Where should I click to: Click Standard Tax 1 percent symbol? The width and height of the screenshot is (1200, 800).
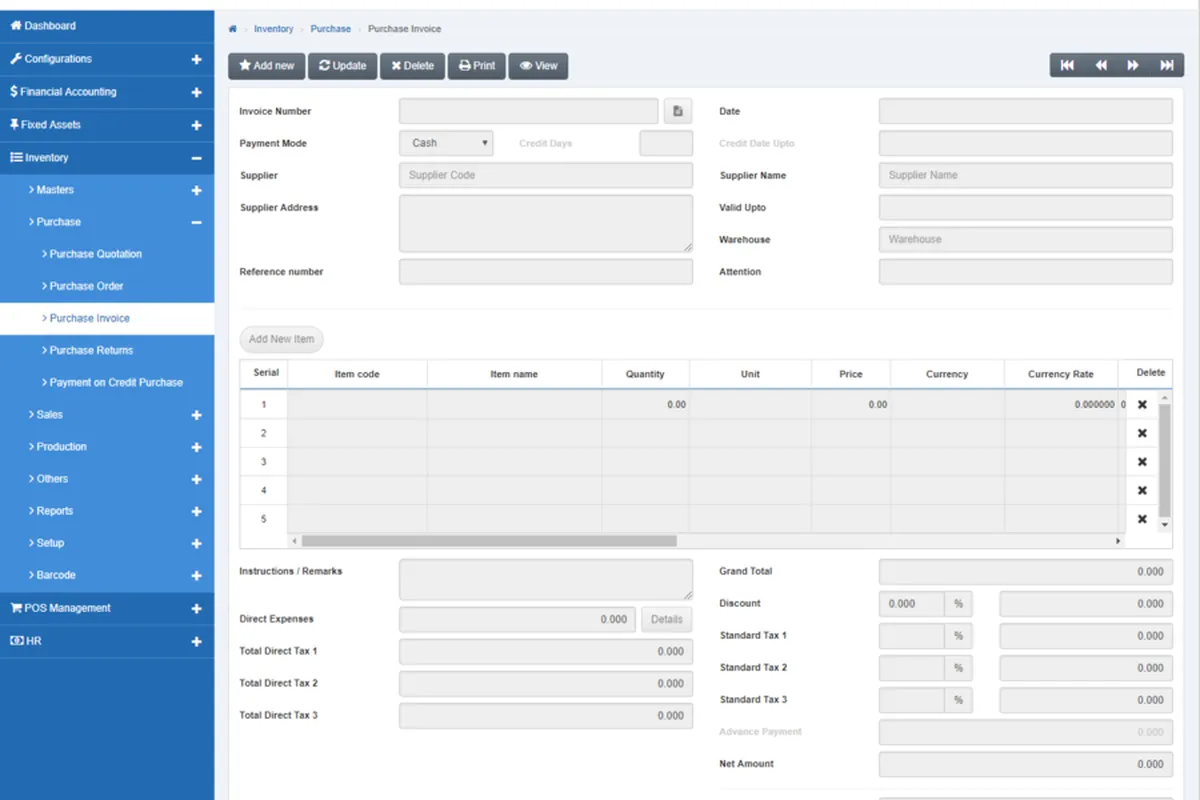[958, 636]
